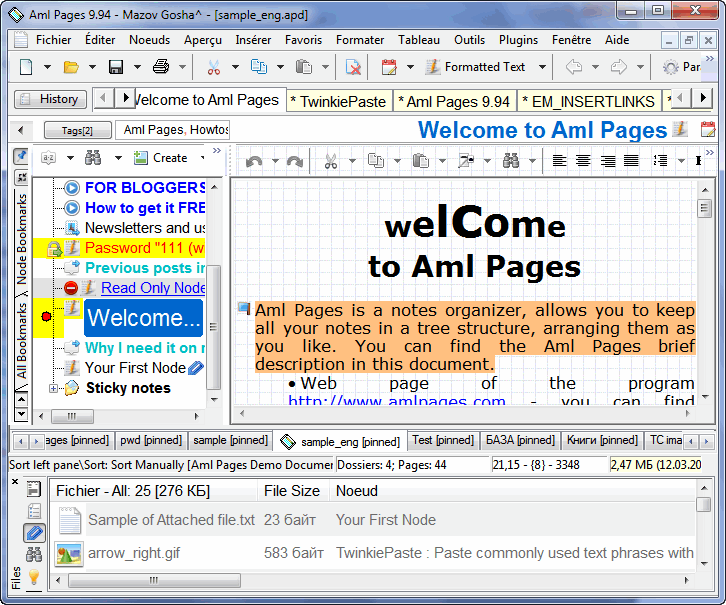Screen dimensions: 726x605
Task: Switch to the All Bookmarks vertical tab
Action: pyautogui.click(x=21, y=341)
